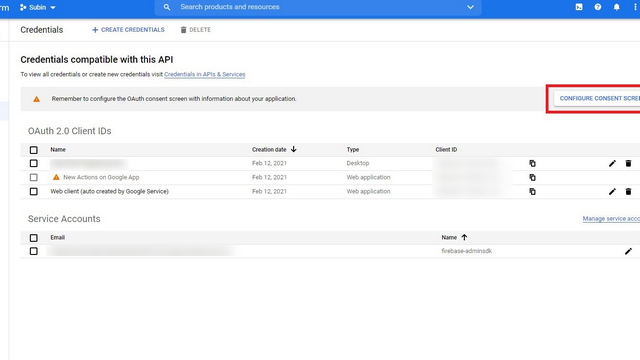Viewport: 640px width, 360px height.
Task: Click CREATE CREDENTIALS button
Action: (x=128, y=30)
